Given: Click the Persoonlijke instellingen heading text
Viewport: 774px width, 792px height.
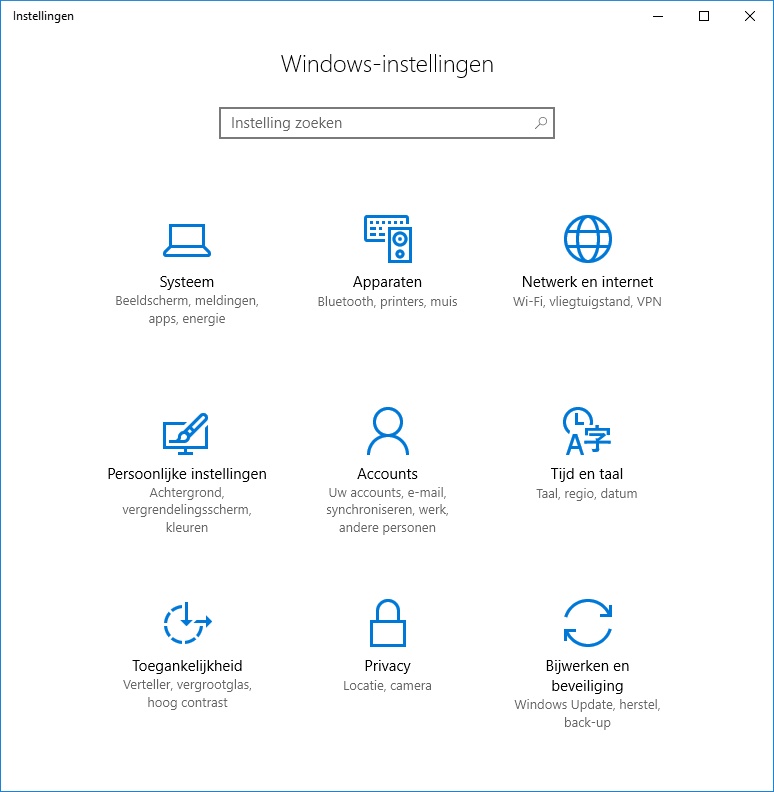Looking at the screenshot, I should 187,474.
